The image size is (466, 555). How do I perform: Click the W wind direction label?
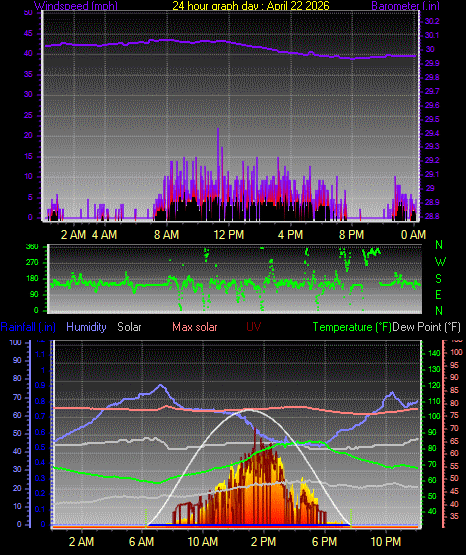point(440,262)
